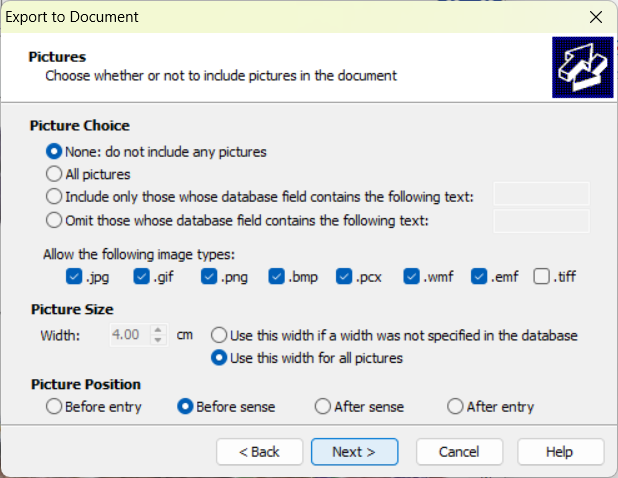Screen dimensions: 618x478
Task: Choose 'Omit those whose database field' option
Action: tap(54, 220)
